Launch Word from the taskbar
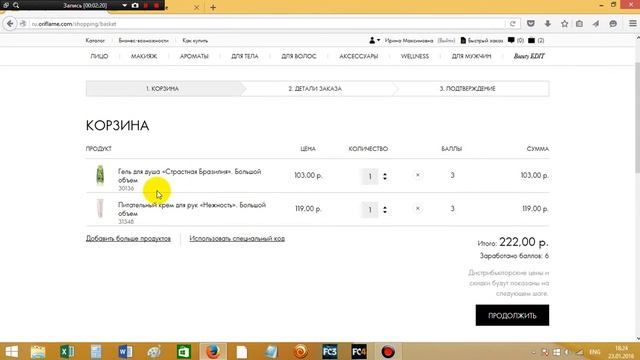This screenshot has height=360, width=640. coord(125,351)
